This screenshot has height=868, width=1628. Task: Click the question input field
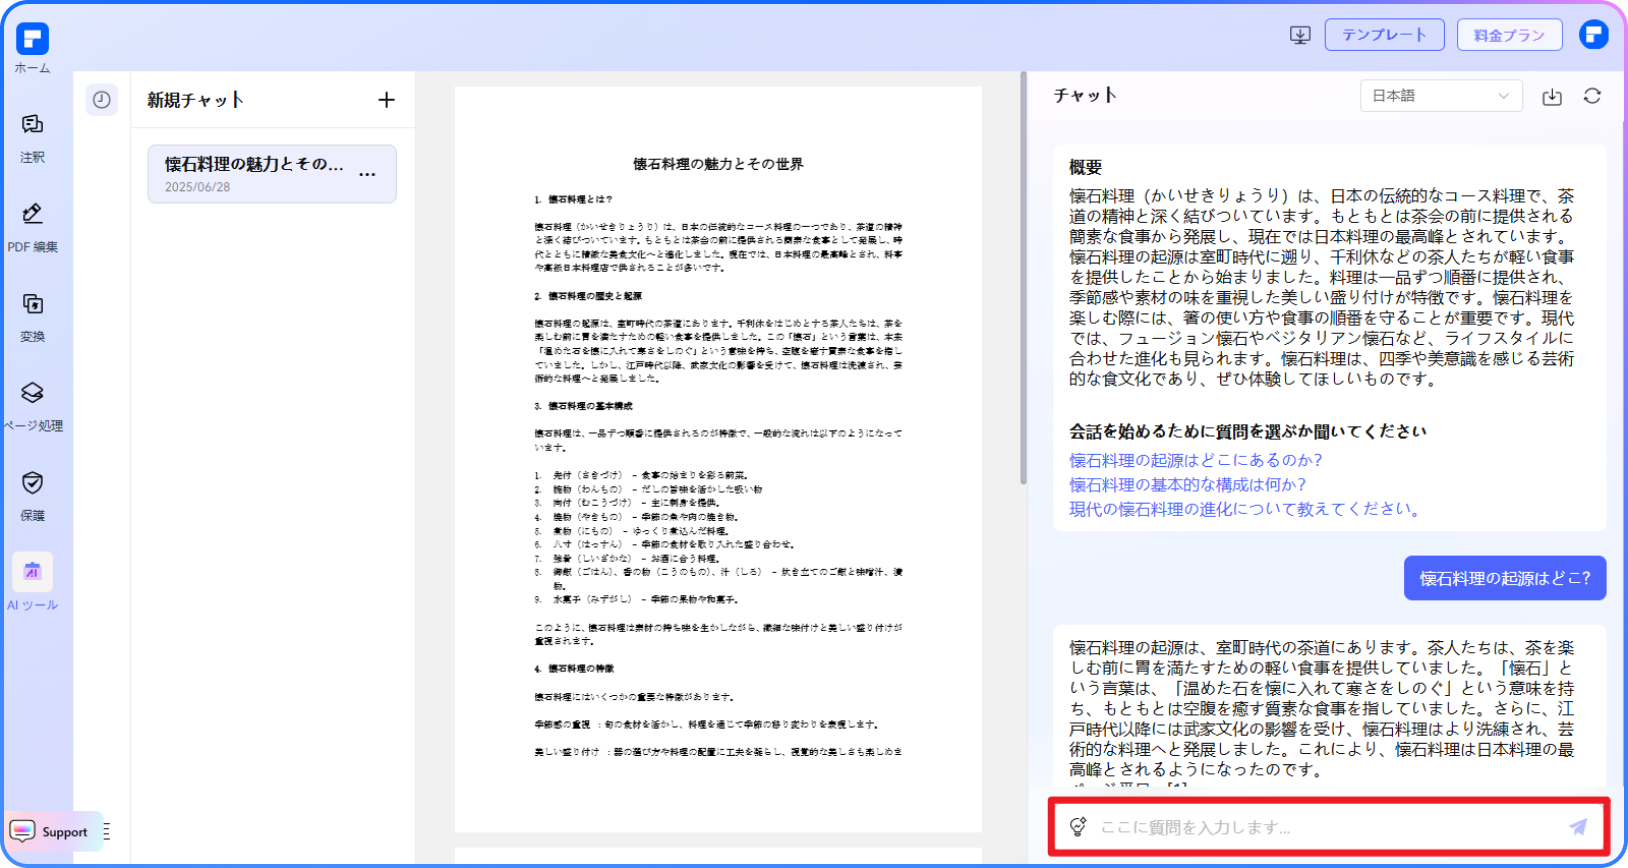[x=1328, y=827]
